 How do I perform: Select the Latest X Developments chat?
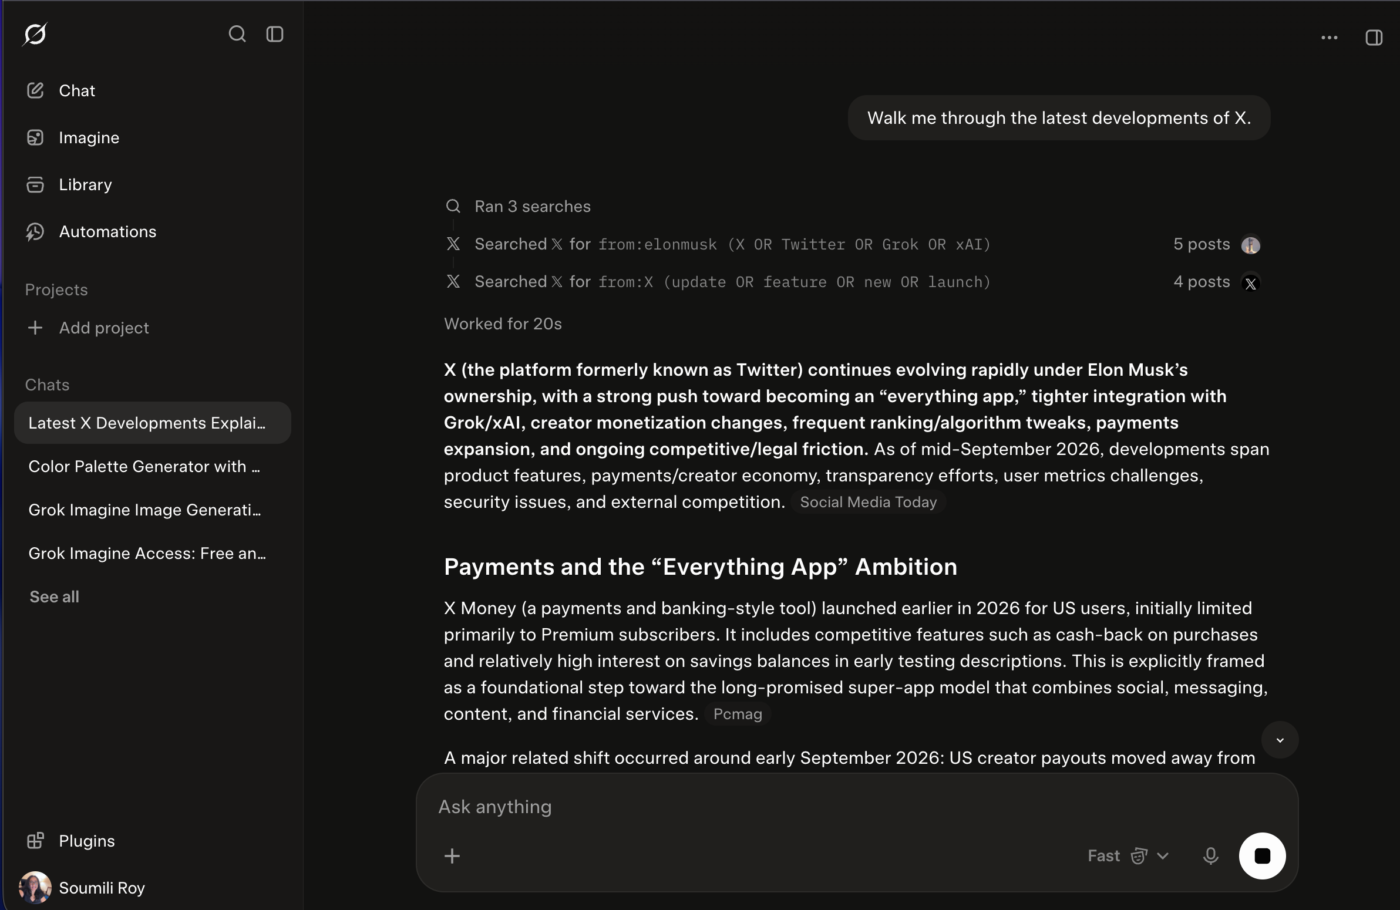point(152,423)
